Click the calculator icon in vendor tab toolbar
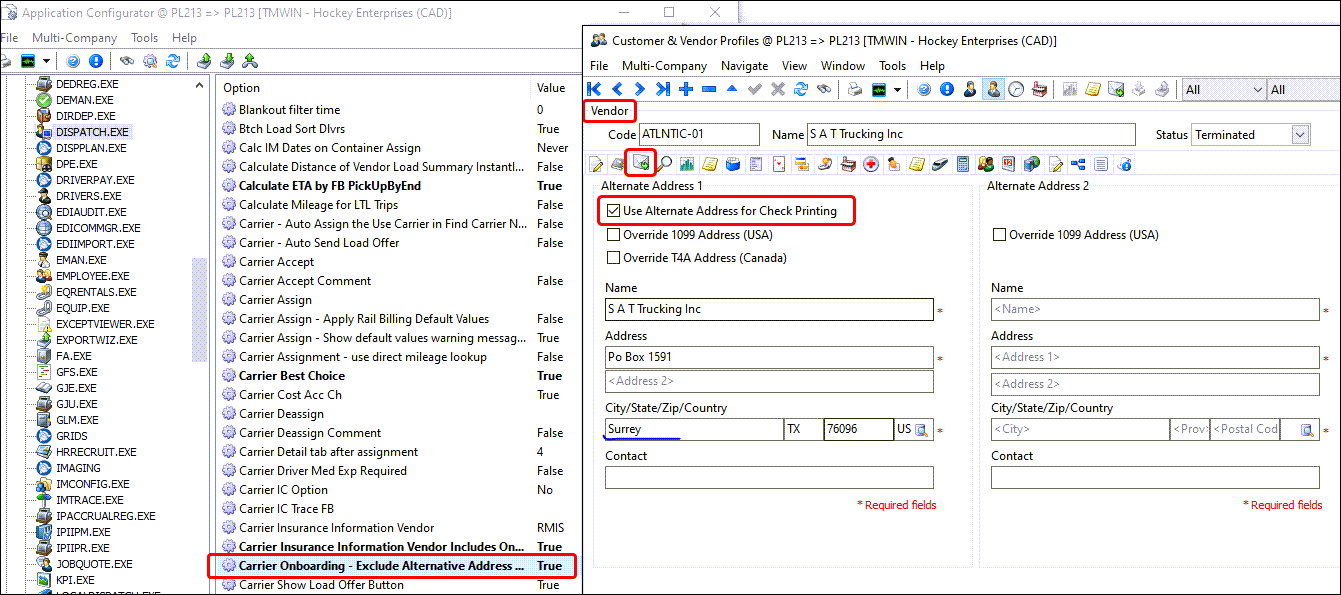The image size is (1341, 595). pos(963,164)
